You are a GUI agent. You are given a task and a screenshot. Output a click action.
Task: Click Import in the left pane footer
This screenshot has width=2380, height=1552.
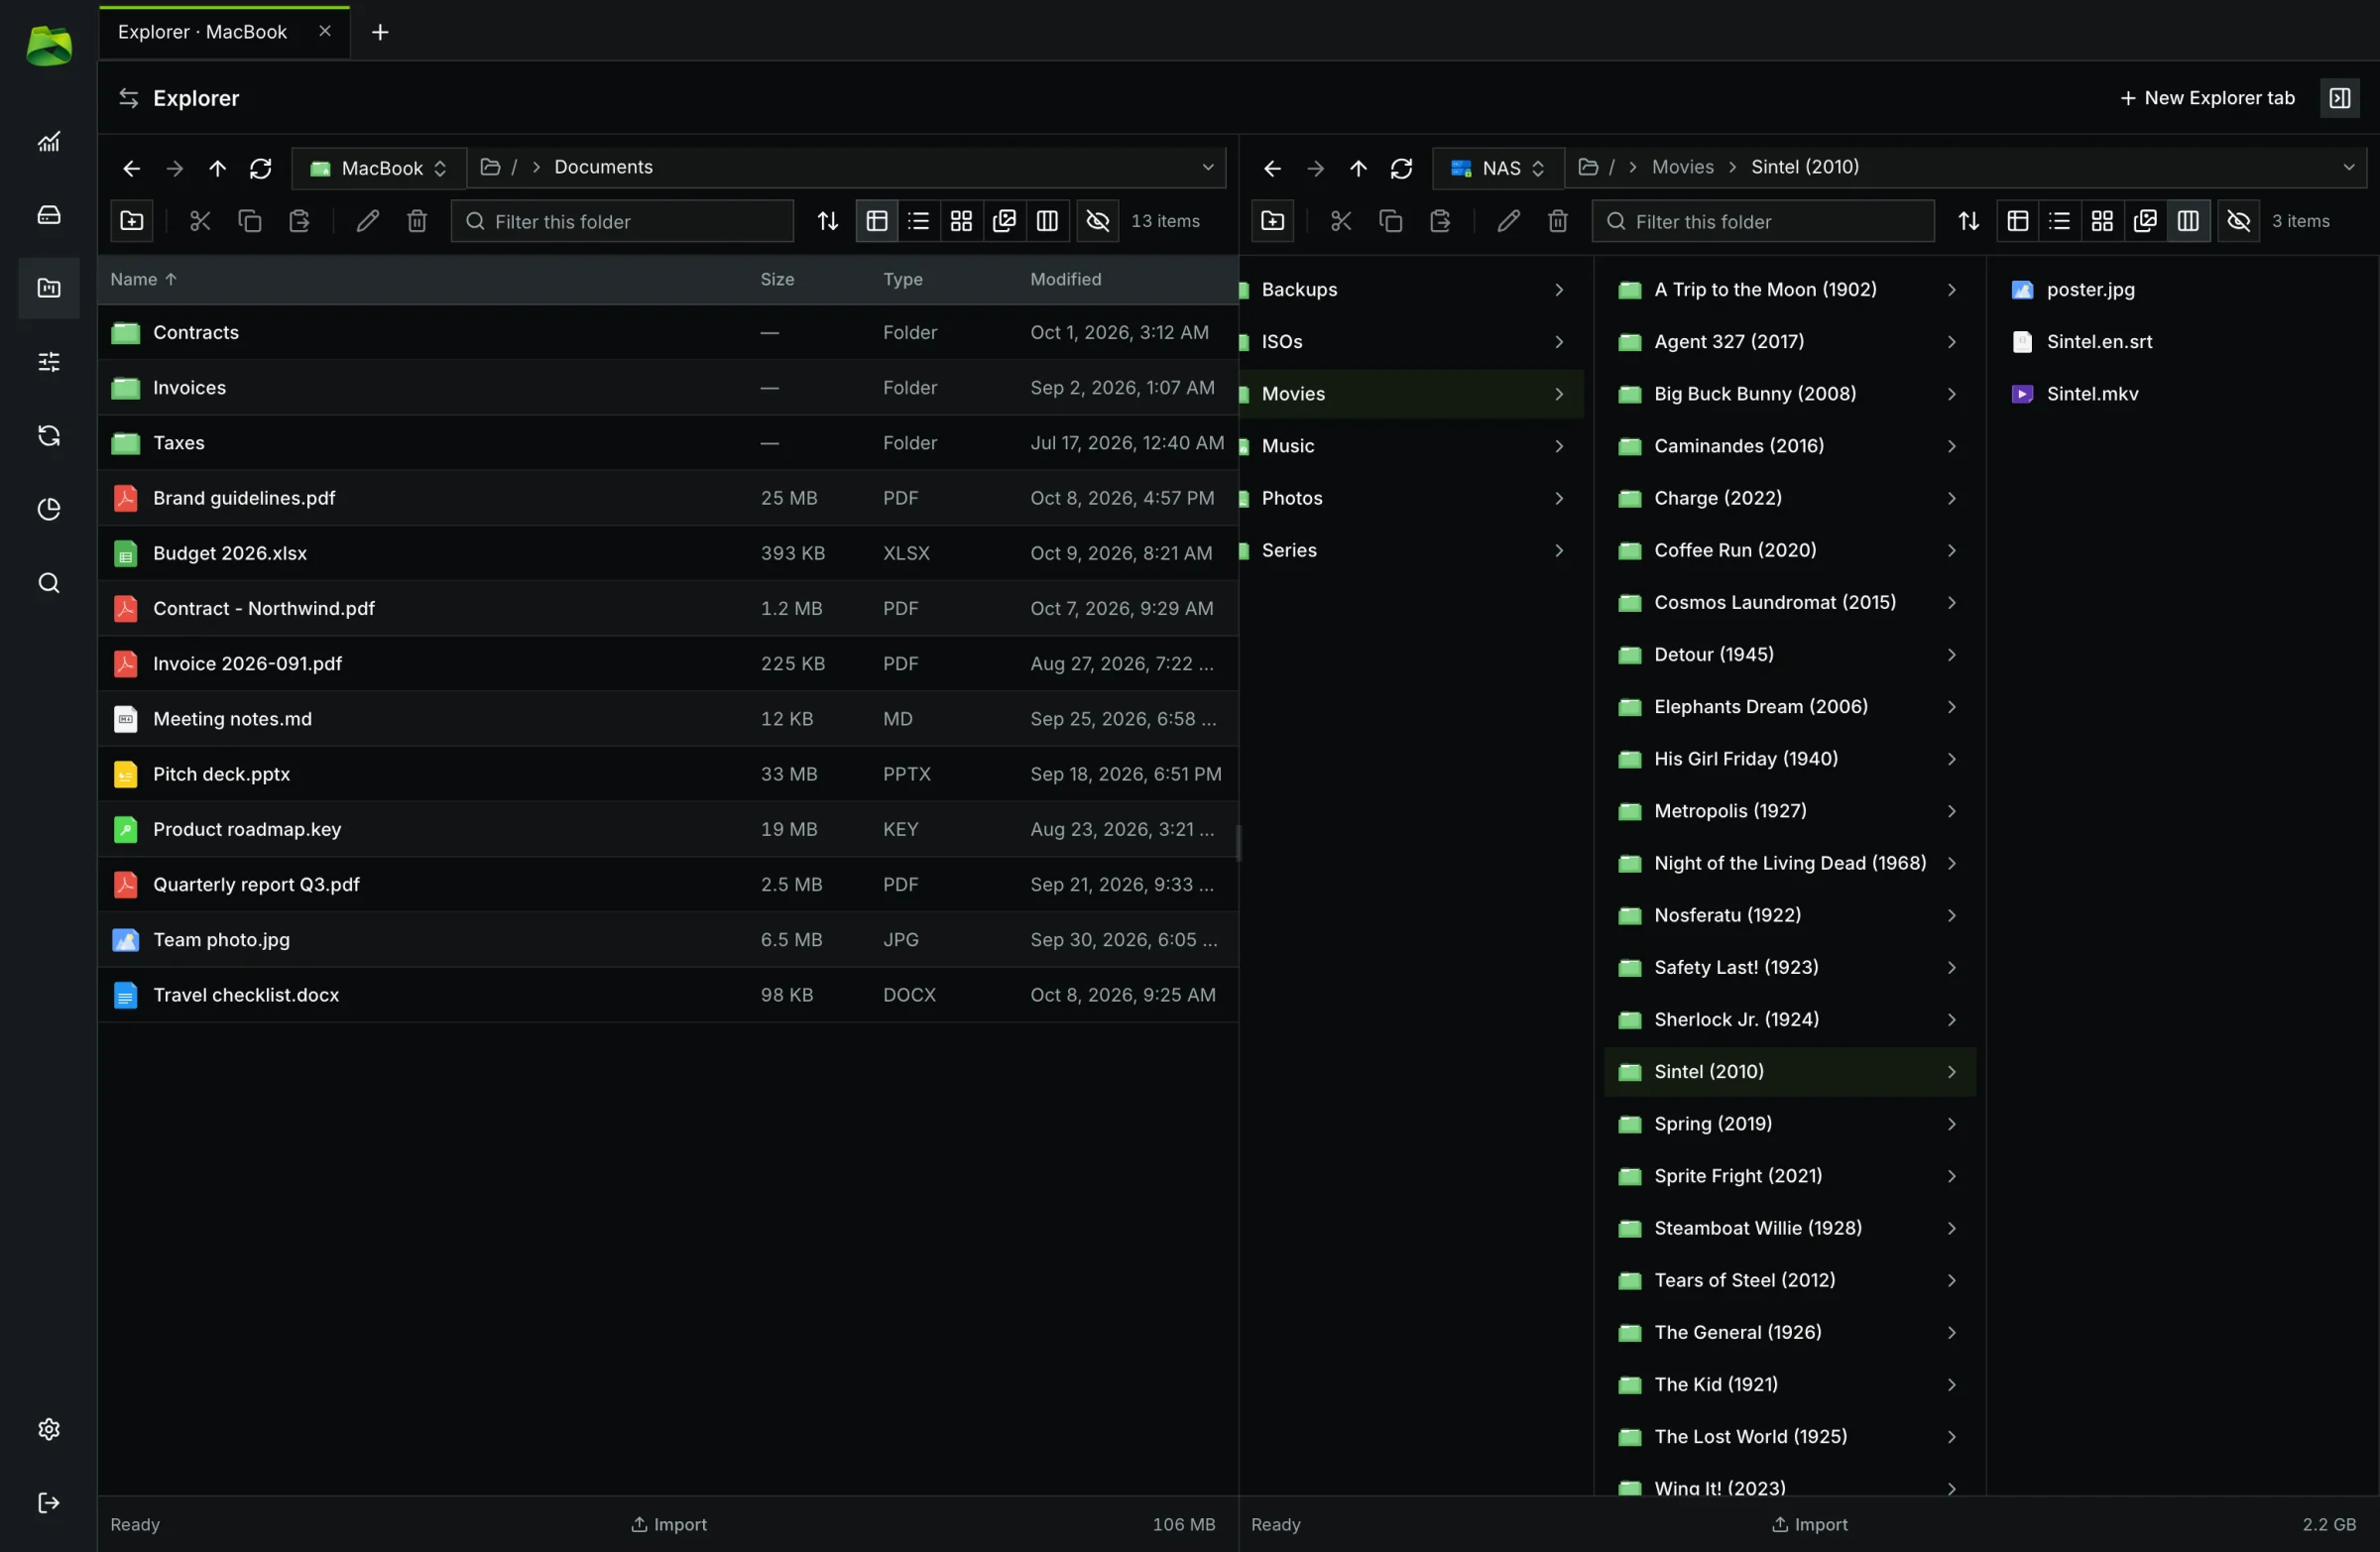click(x=668, y=1524)
